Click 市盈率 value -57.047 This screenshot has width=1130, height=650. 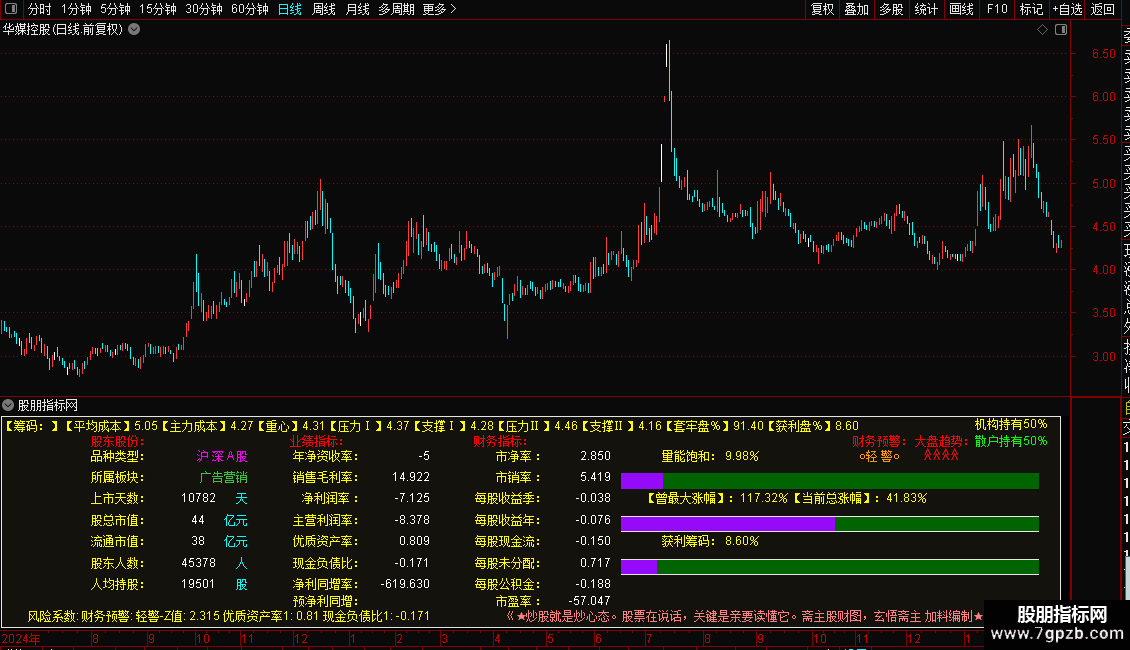(x=590, y=601)
